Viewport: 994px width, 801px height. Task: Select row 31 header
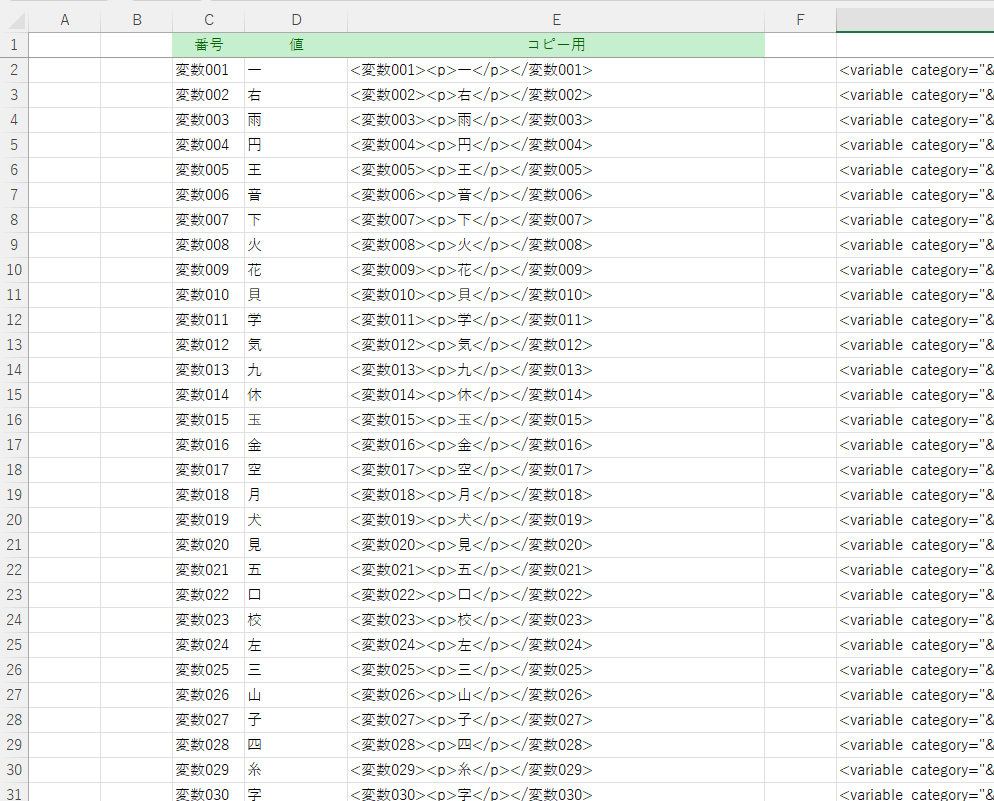point(14,793)
